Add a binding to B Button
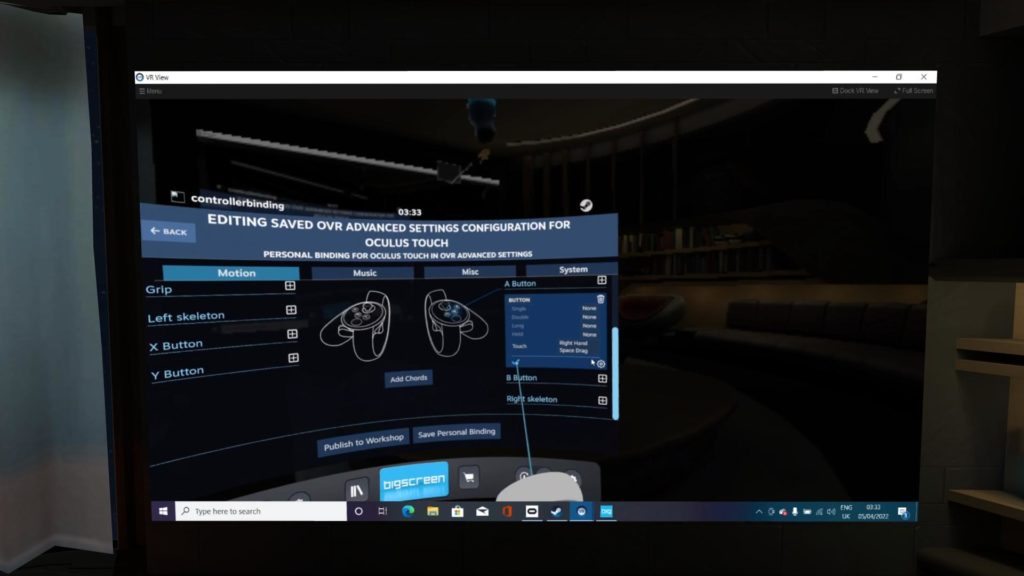This screenshot has width=1024, height=576. 602,378
